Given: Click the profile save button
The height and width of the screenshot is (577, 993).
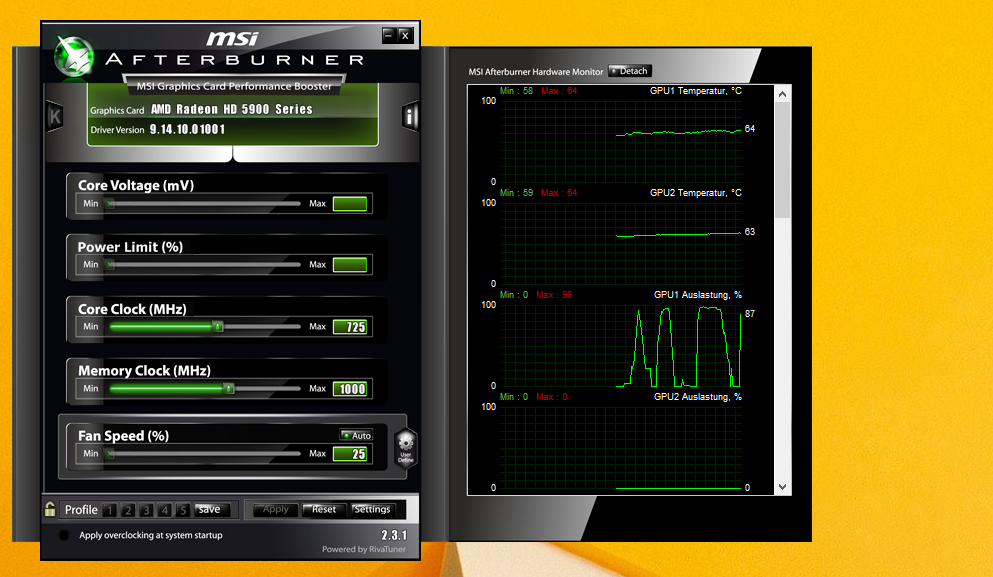Looking at the screenshot, I should point(210,509).
